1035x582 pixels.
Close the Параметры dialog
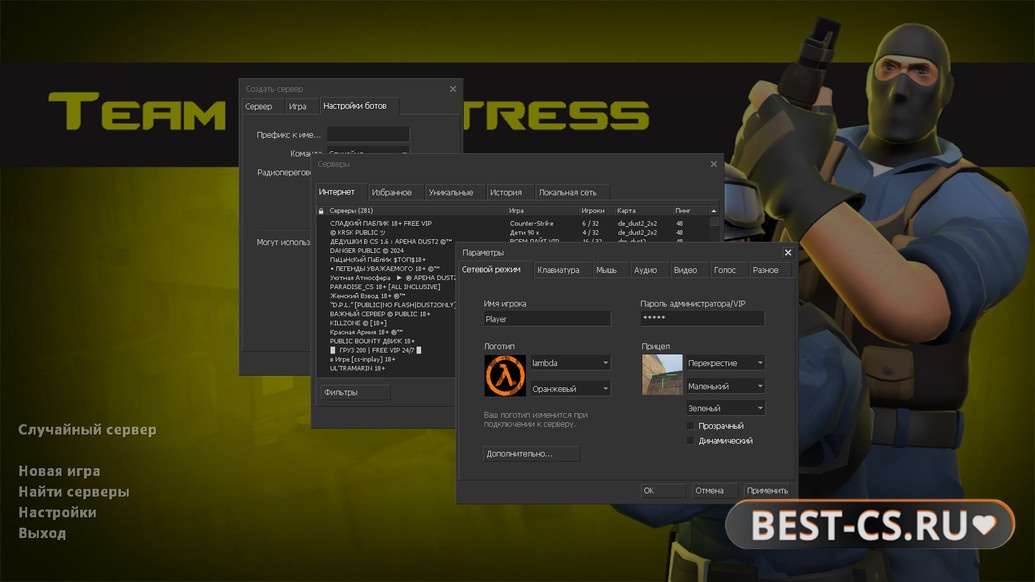click(787, 253)
